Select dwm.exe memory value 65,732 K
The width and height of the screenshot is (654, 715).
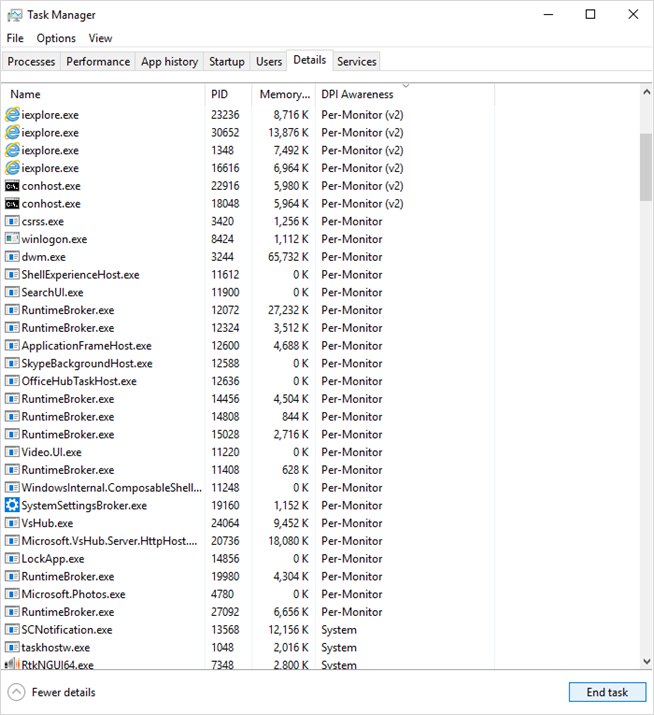[x=288, y=257]
